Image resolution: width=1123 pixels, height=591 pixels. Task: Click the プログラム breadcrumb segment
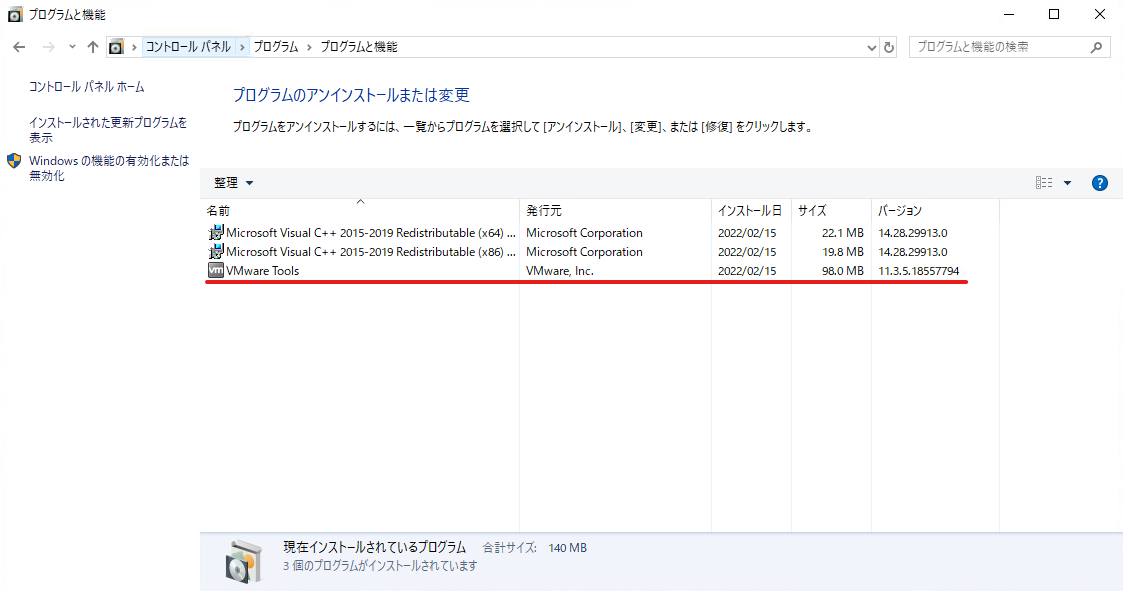point(276,47)
